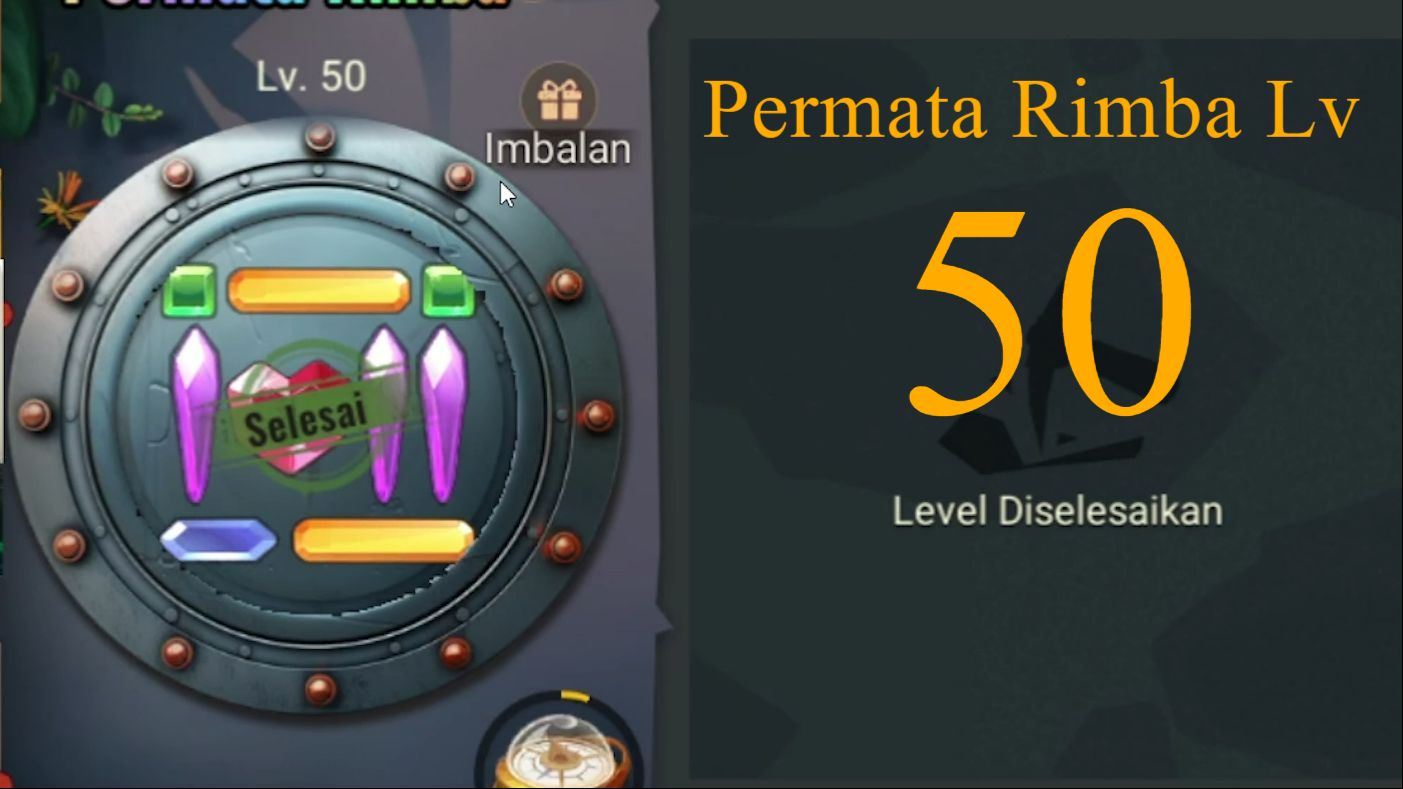This screenshot has height=789, width=1403.
Task: Tap the leftmost purple crystal gem
Action: 196,413
